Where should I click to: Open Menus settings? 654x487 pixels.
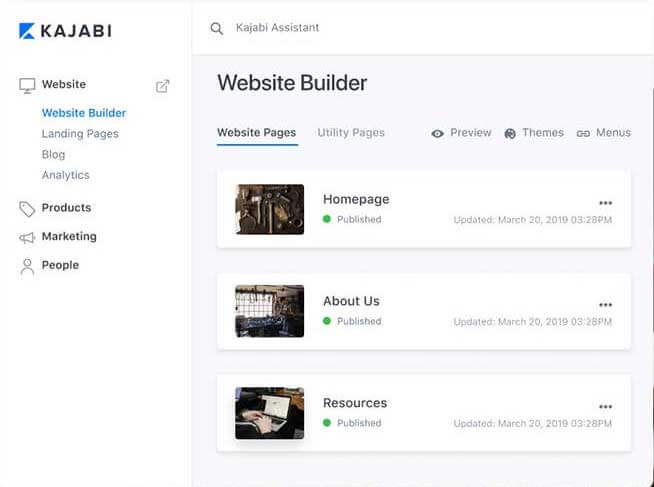[613, 133]
